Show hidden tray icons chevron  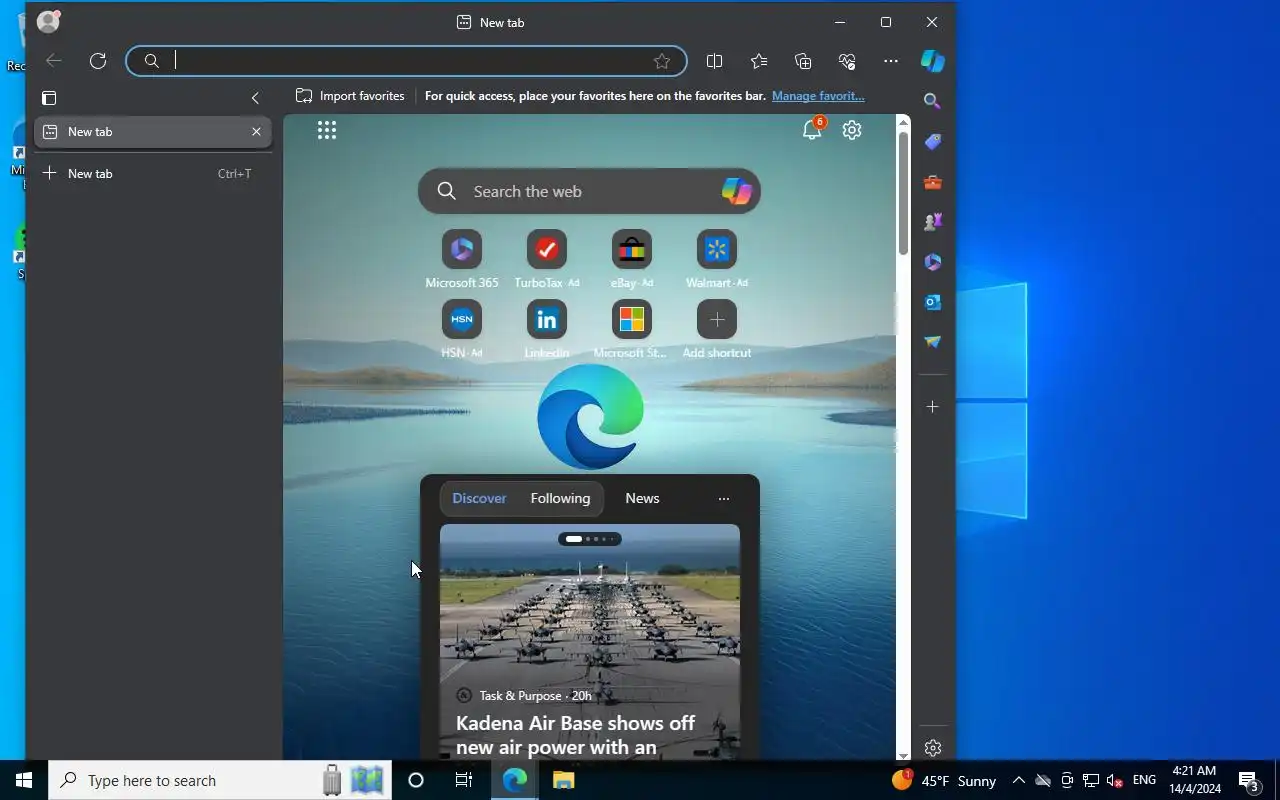1018,780
